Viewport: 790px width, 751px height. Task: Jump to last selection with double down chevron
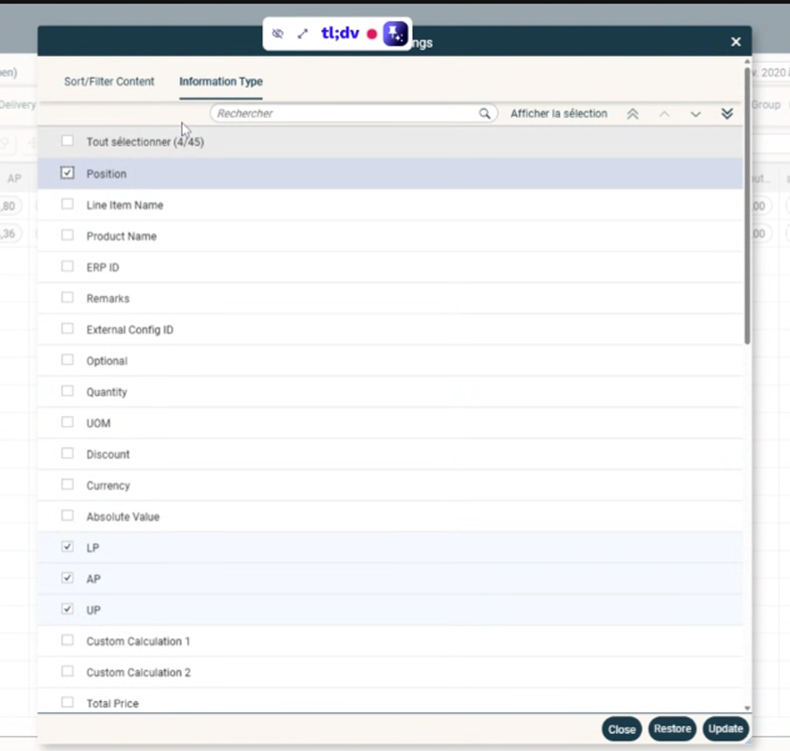tap(727, 114)
